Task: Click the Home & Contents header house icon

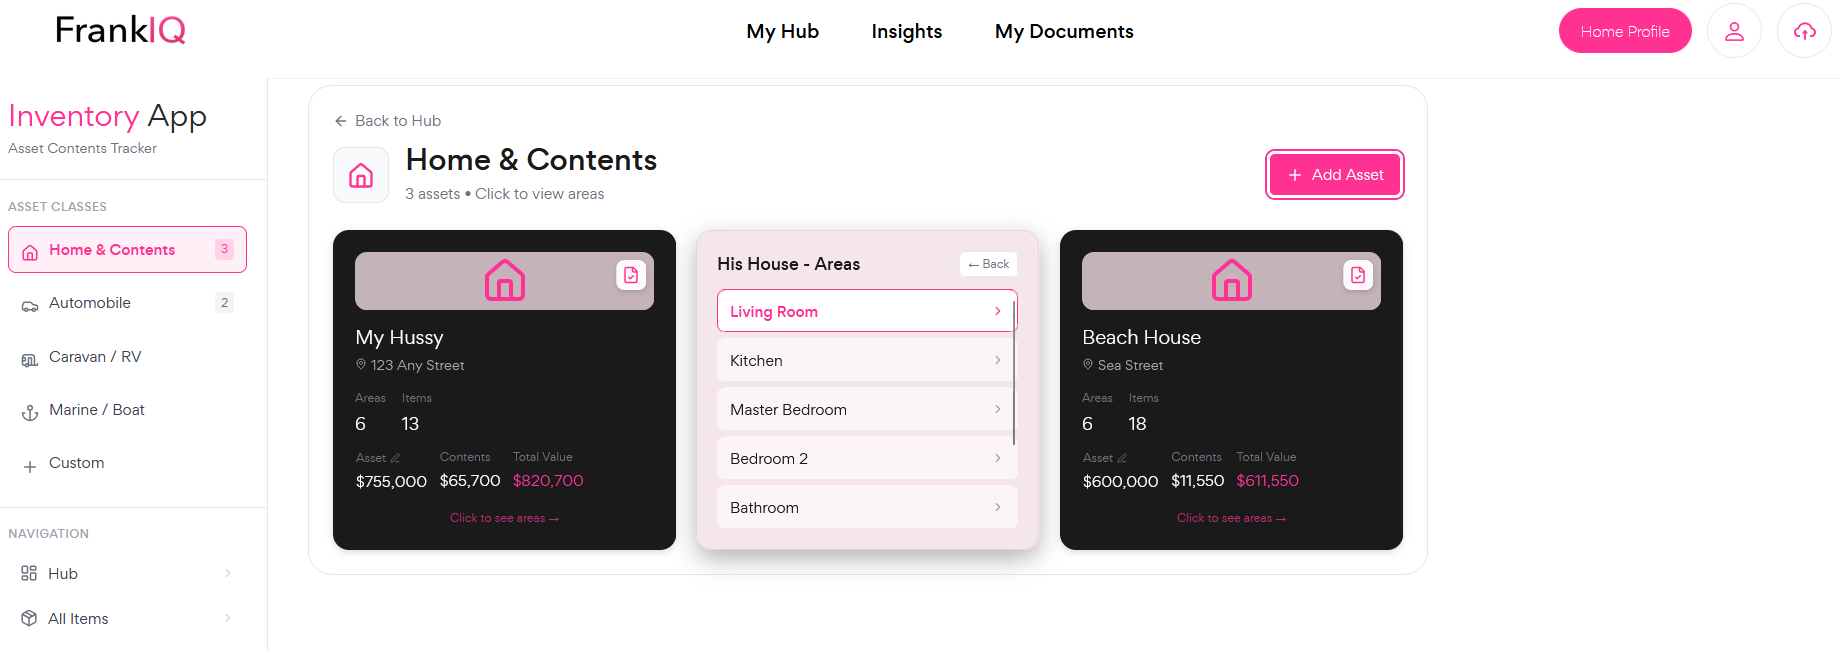Action: [361, 176]
